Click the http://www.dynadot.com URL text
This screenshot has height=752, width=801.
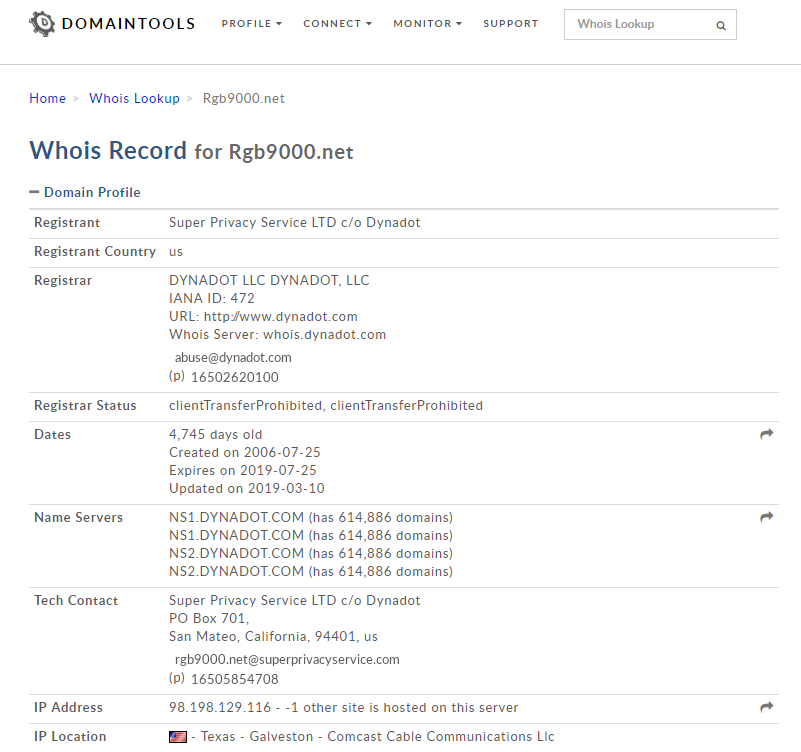coord(280,317)
